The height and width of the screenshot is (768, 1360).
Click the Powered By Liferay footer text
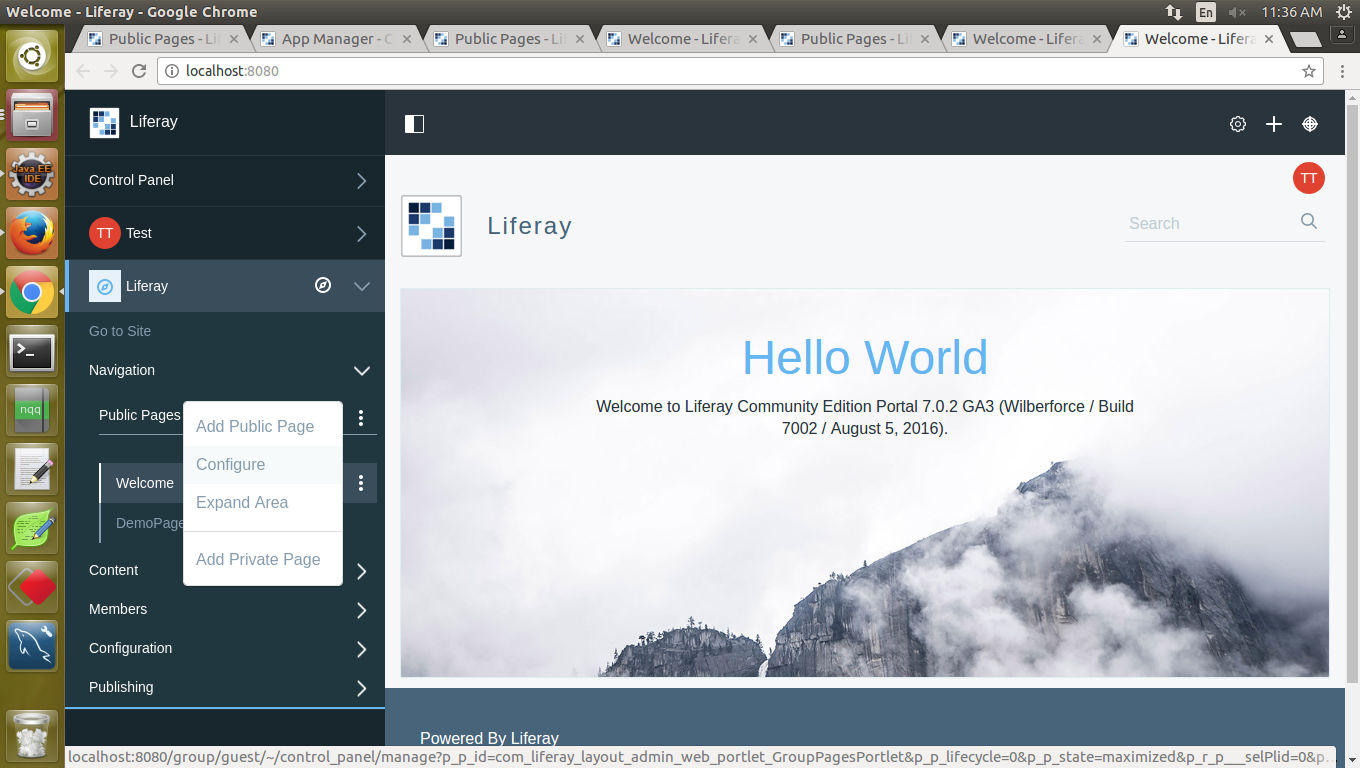(489, 738)
